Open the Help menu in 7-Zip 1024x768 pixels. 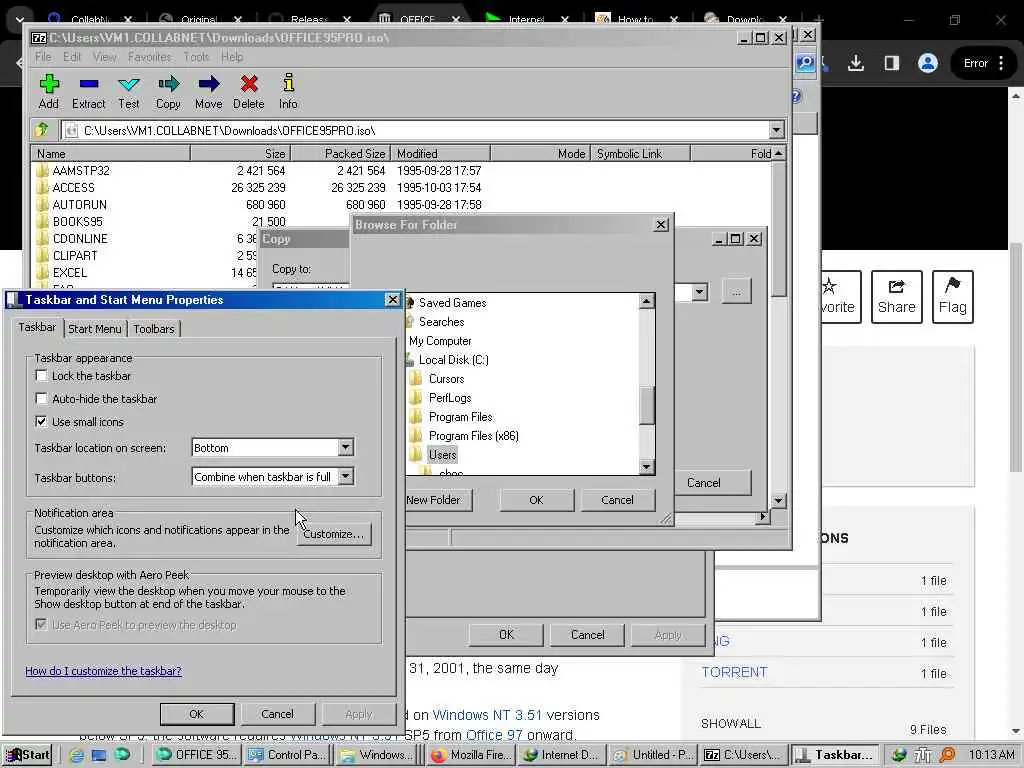[231, 57]
